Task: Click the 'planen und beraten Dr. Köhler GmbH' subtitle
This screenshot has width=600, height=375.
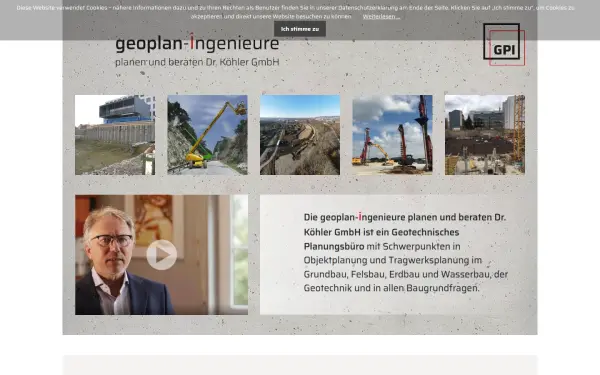Action: [197, 62]
